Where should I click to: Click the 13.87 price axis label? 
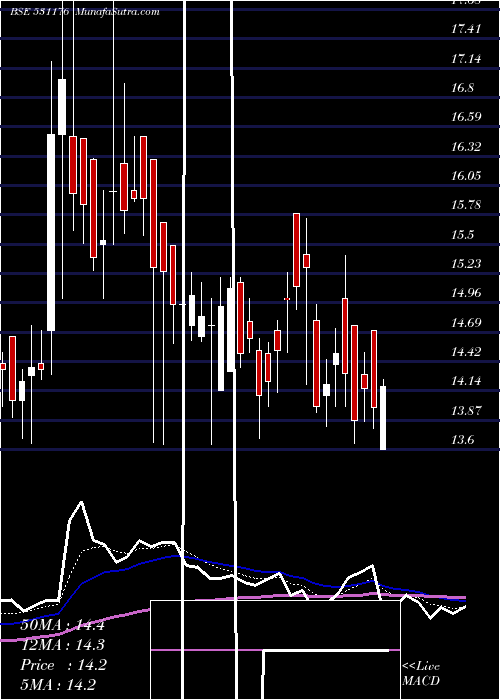tap(466, 411)
